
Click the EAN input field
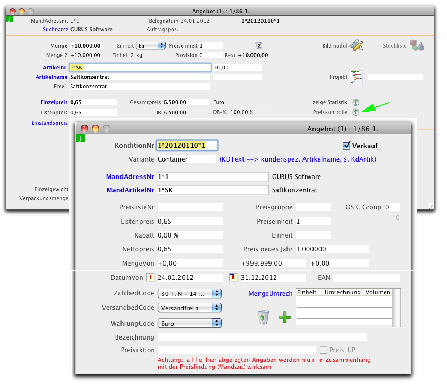pyautogui.click(x=366, y=277)
